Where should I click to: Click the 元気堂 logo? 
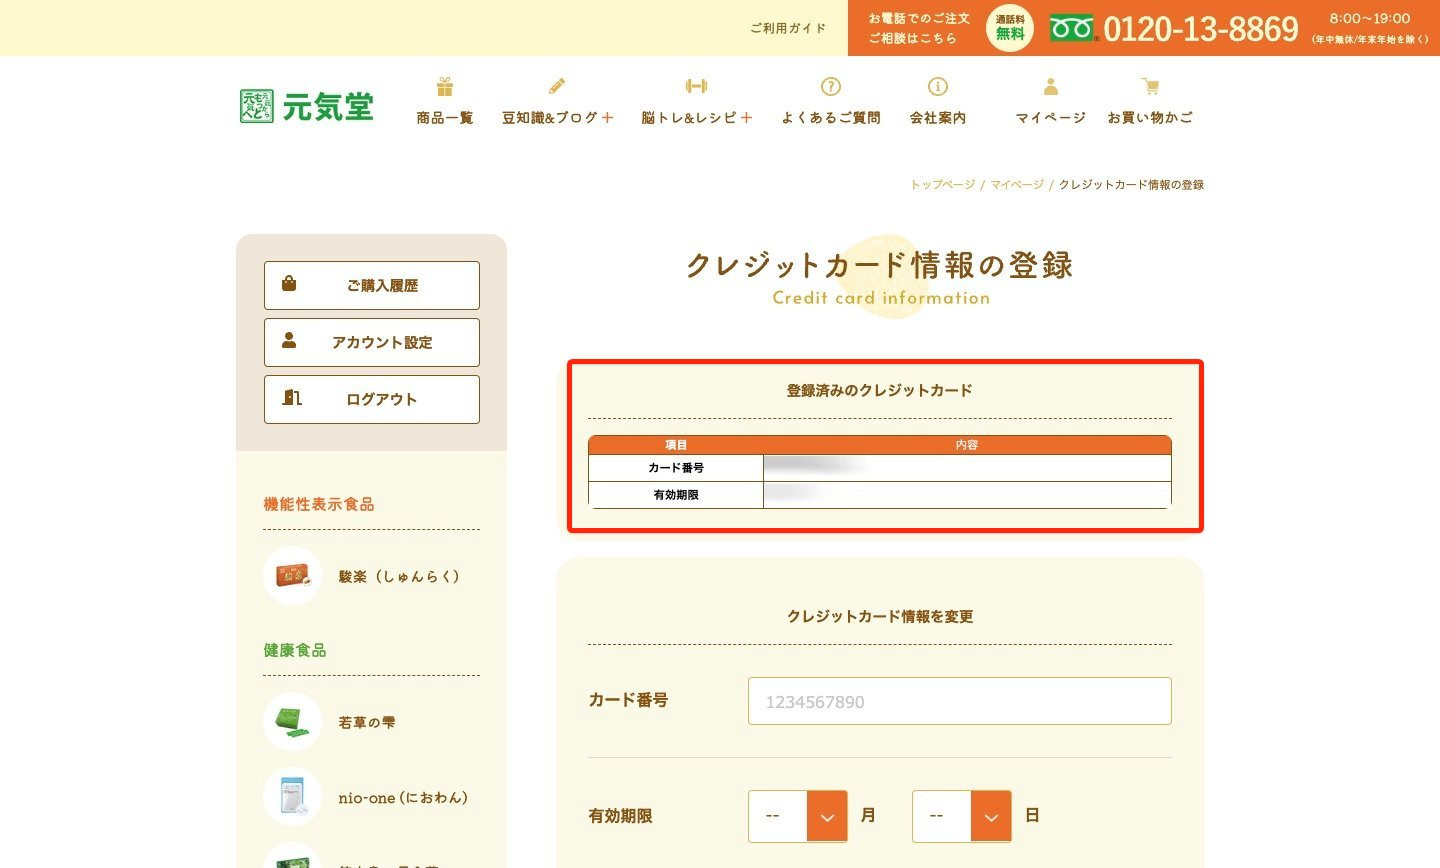pos(307,106)
